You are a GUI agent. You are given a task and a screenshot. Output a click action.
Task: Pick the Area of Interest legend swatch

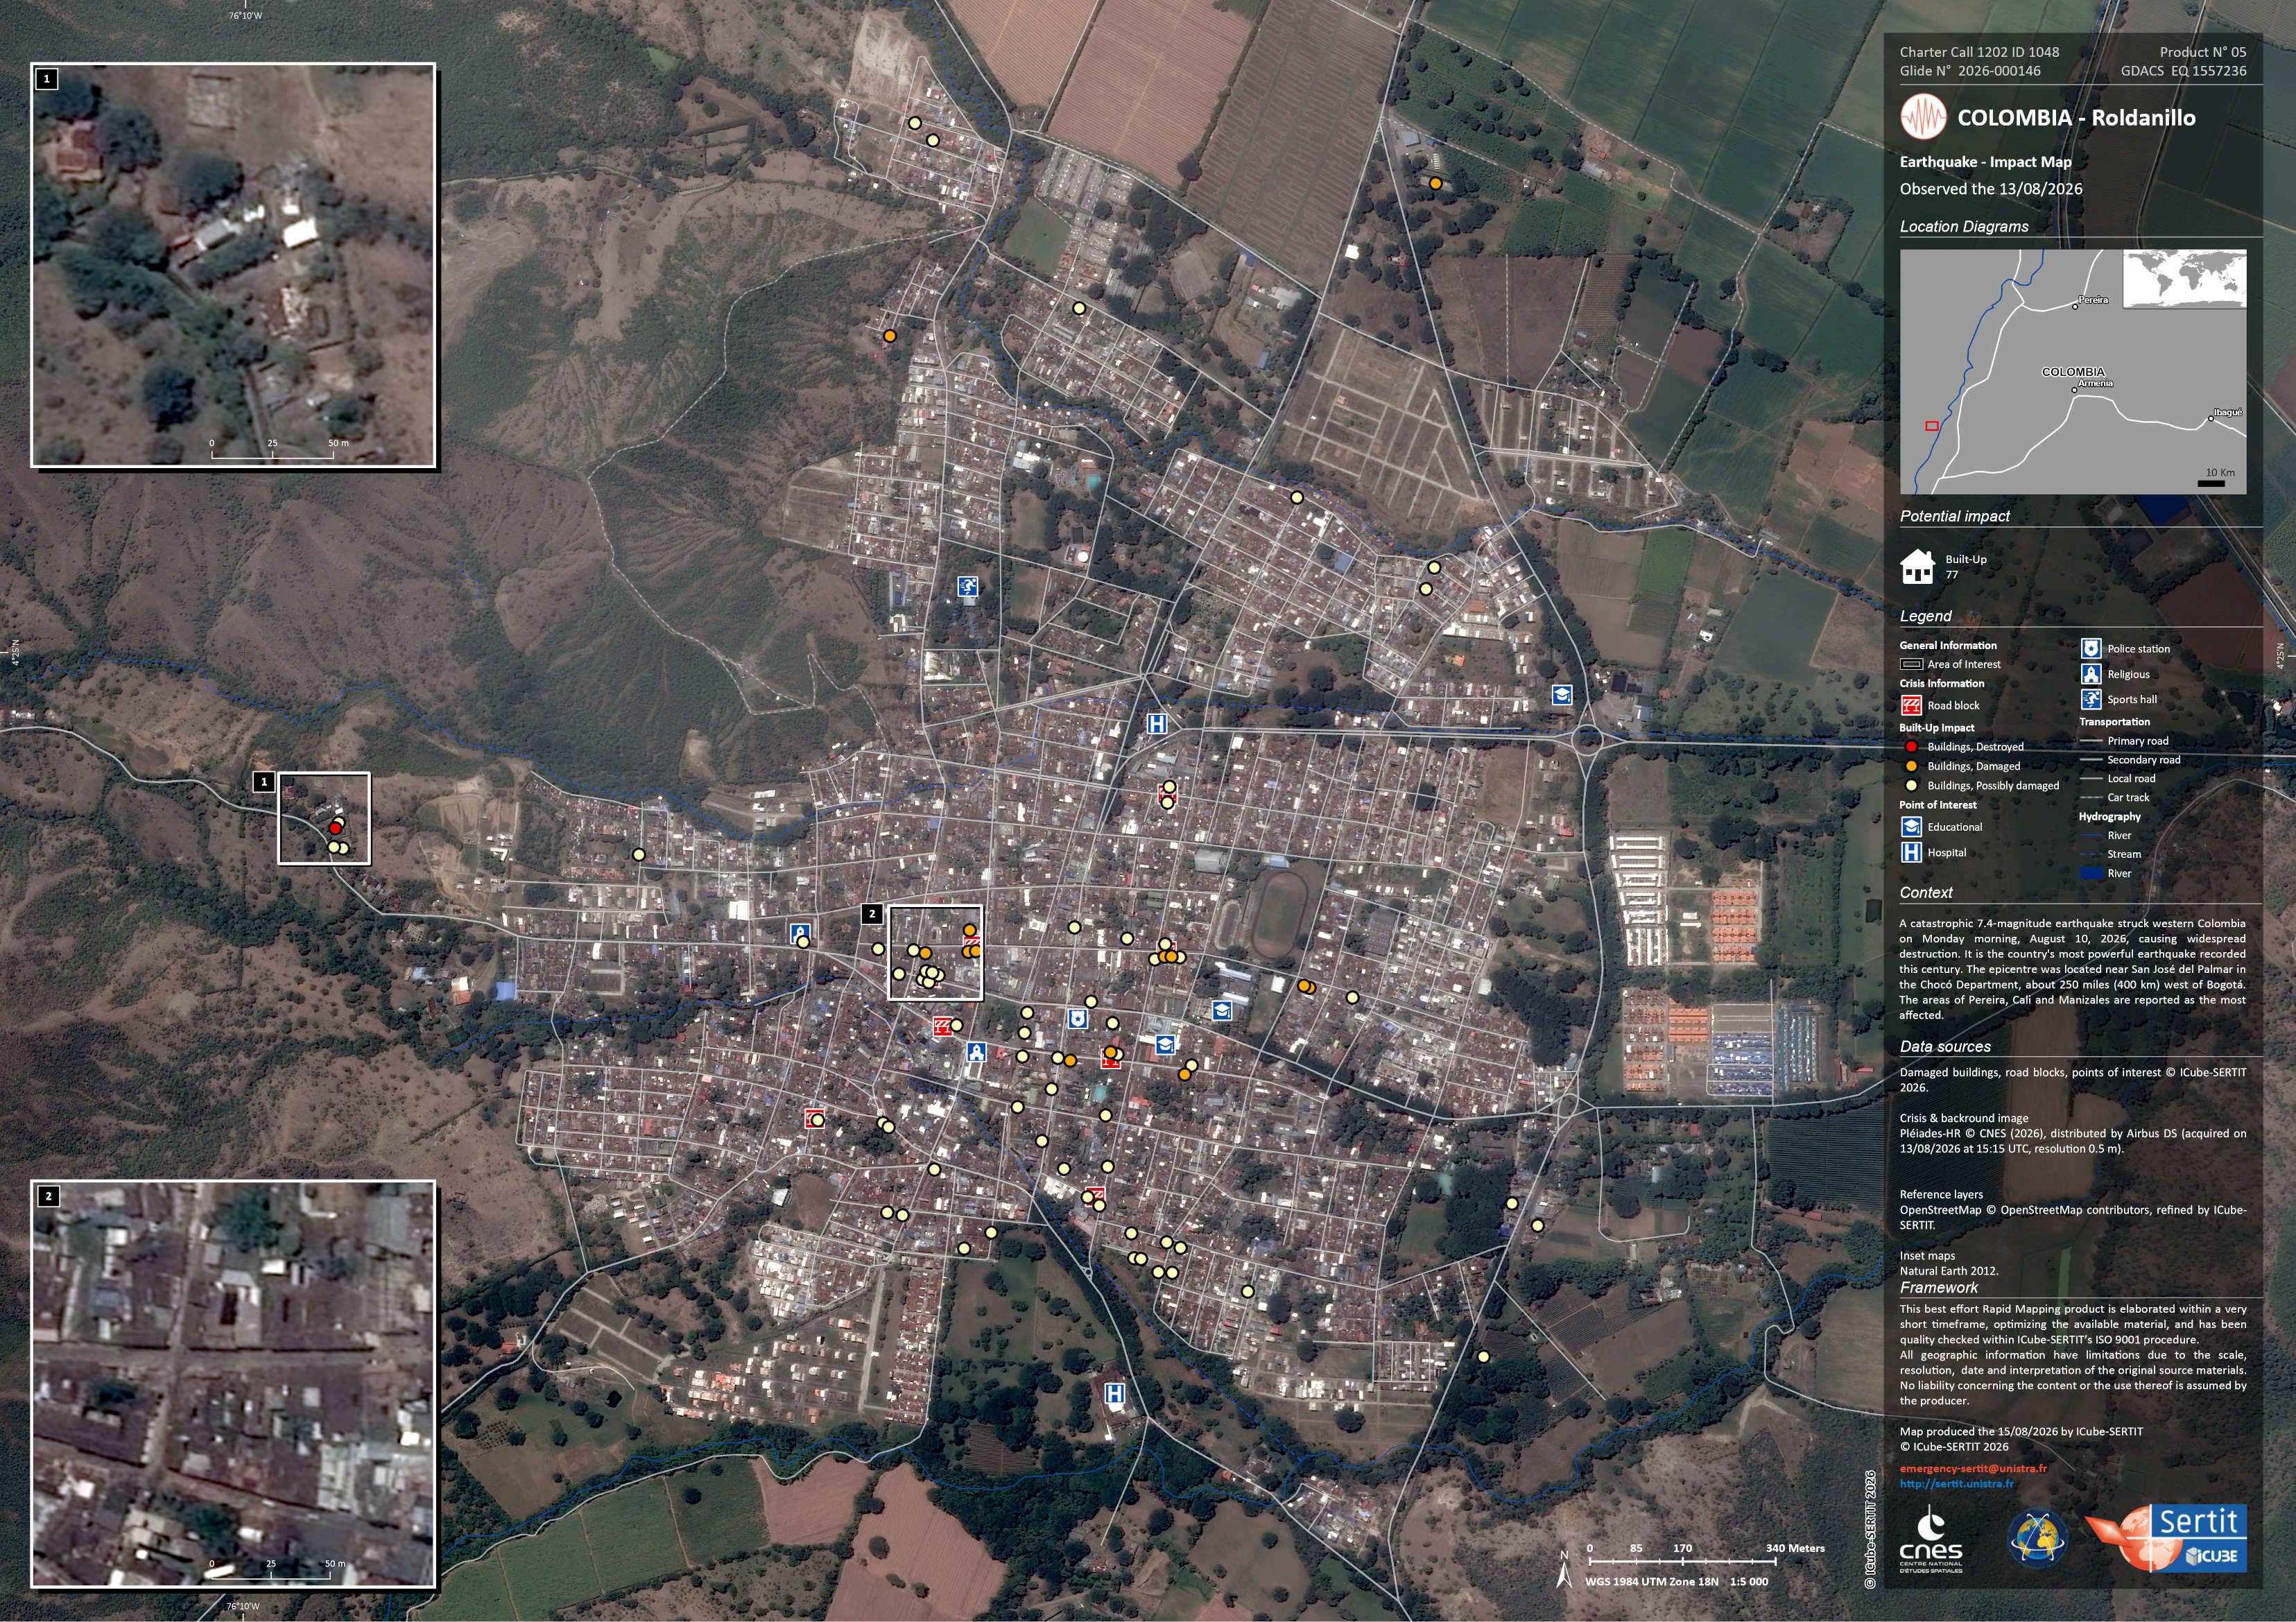pos(1911,664)
